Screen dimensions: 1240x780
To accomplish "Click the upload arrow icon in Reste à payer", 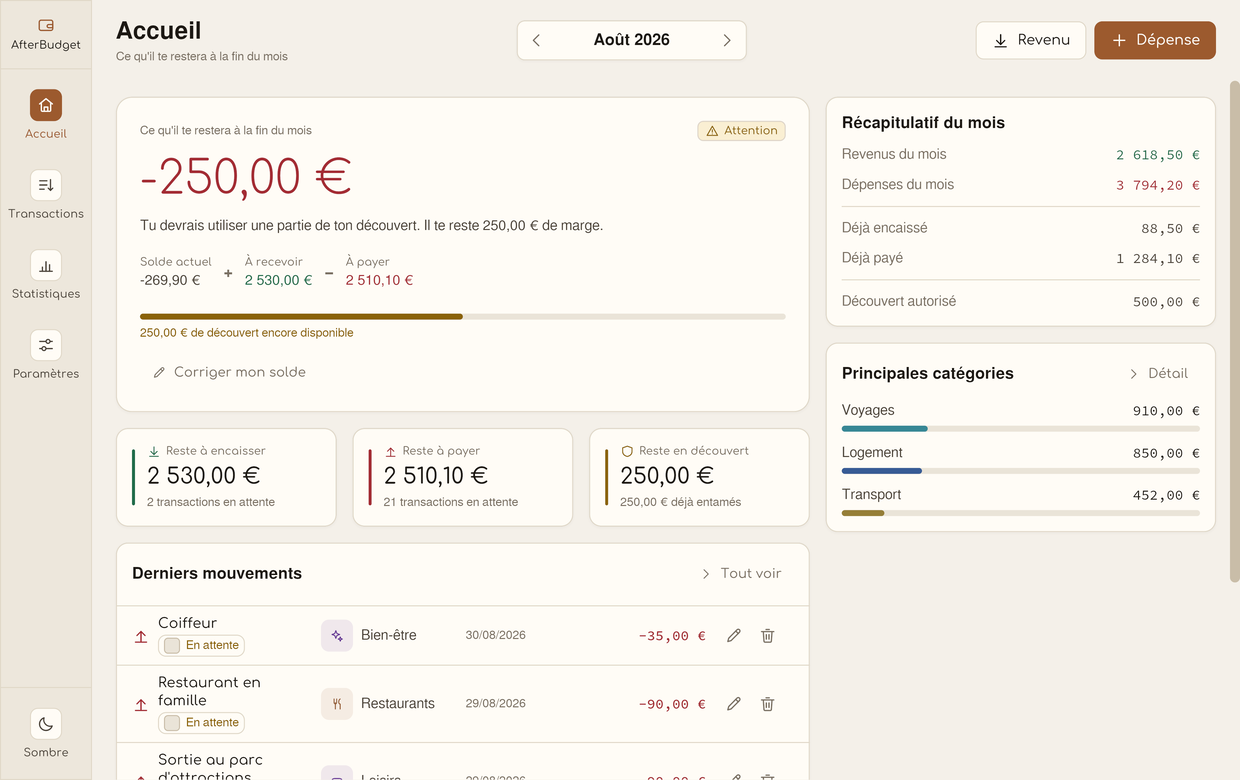I will pos(390,451).
